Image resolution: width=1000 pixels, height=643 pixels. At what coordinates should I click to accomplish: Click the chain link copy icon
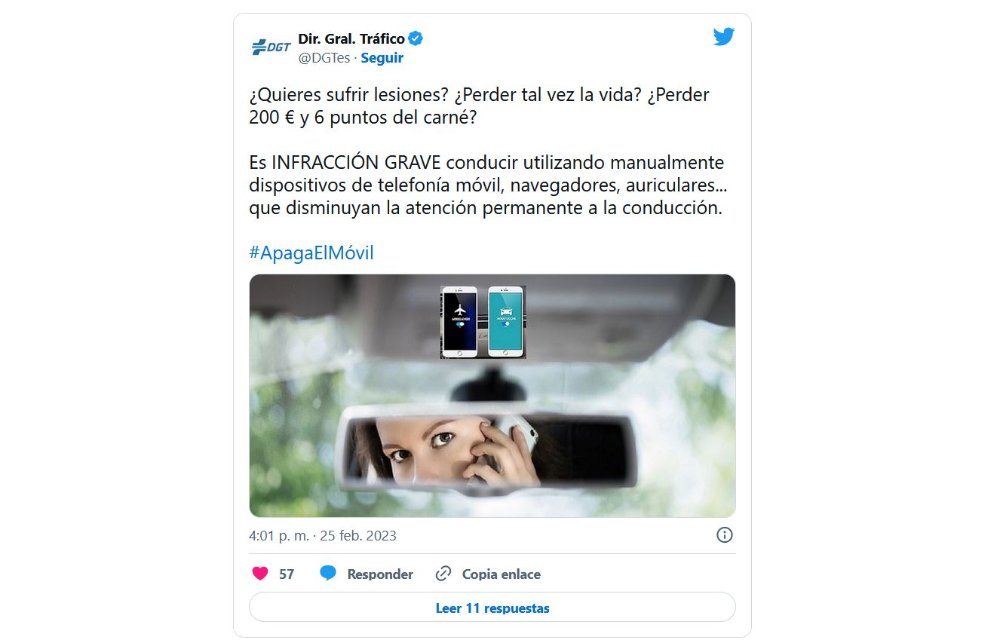point(443,573)
